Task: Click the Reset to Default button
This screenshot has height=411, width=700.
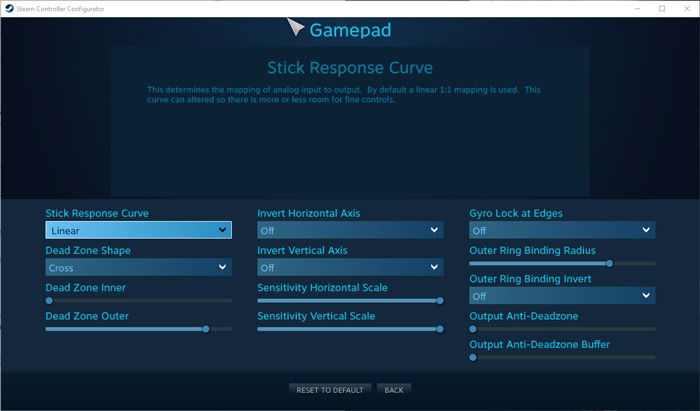Action: [x=330, y=390]
